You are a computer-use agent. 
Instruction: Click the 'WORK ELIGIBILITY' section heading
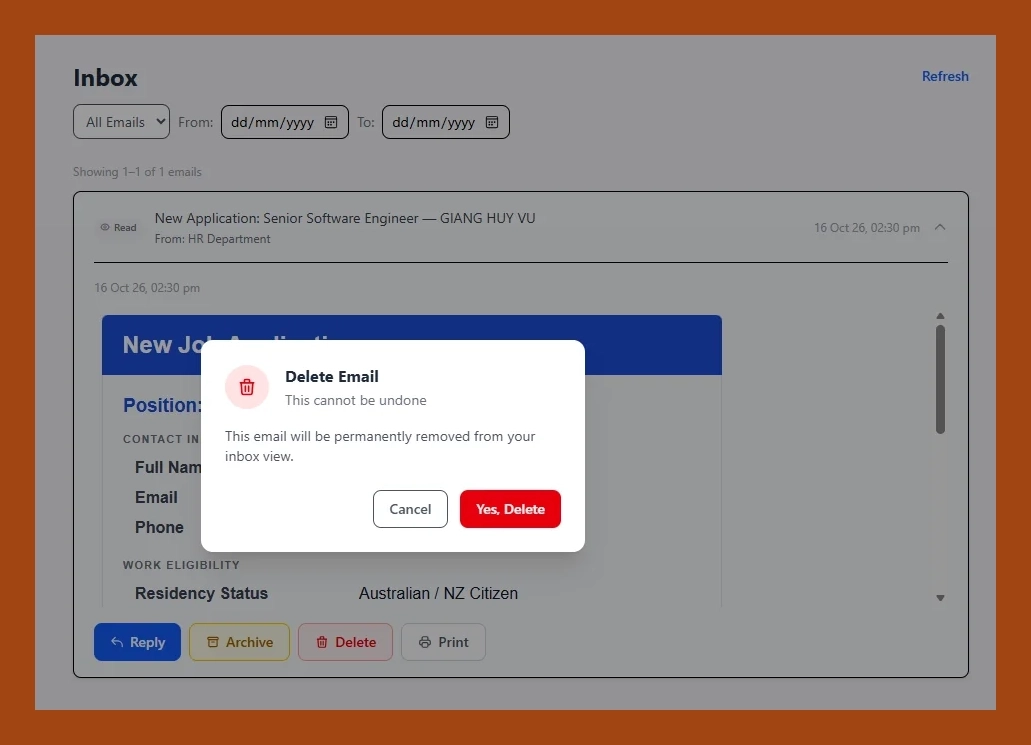tap(181, 565)
